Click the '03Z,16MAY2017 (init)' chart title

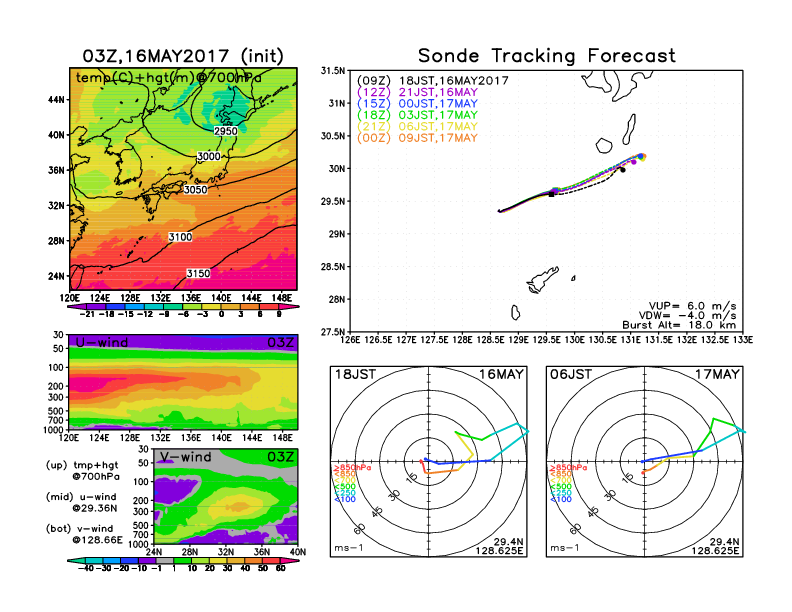tap(183, 56)
